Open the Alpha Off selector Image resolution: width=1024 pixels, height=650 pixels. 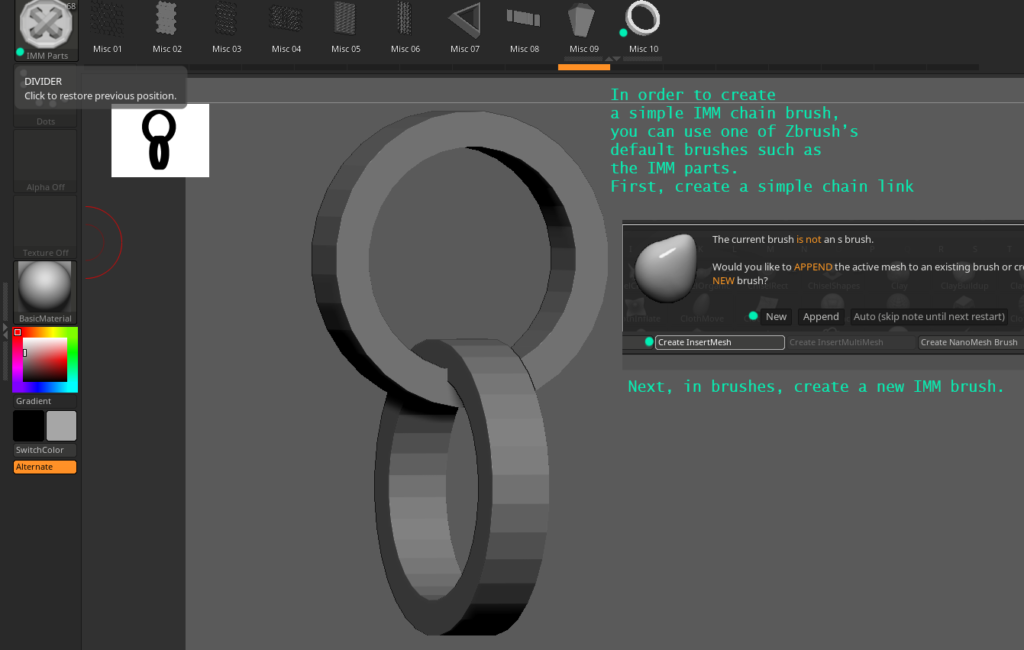point(45,160)
